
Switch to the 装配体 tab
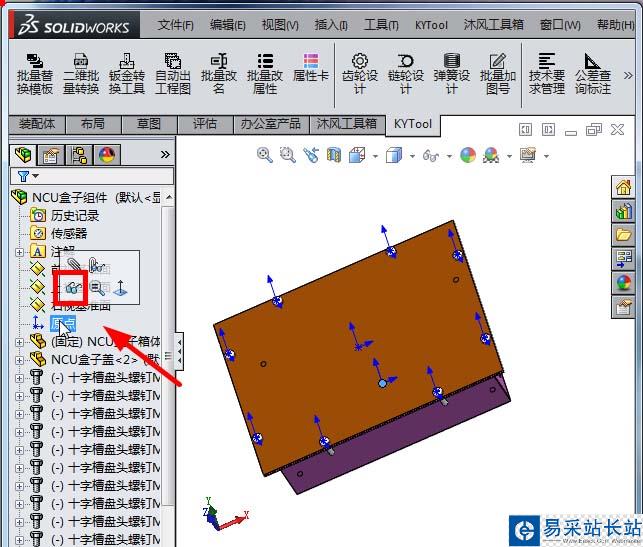click(x=37, y=124)
